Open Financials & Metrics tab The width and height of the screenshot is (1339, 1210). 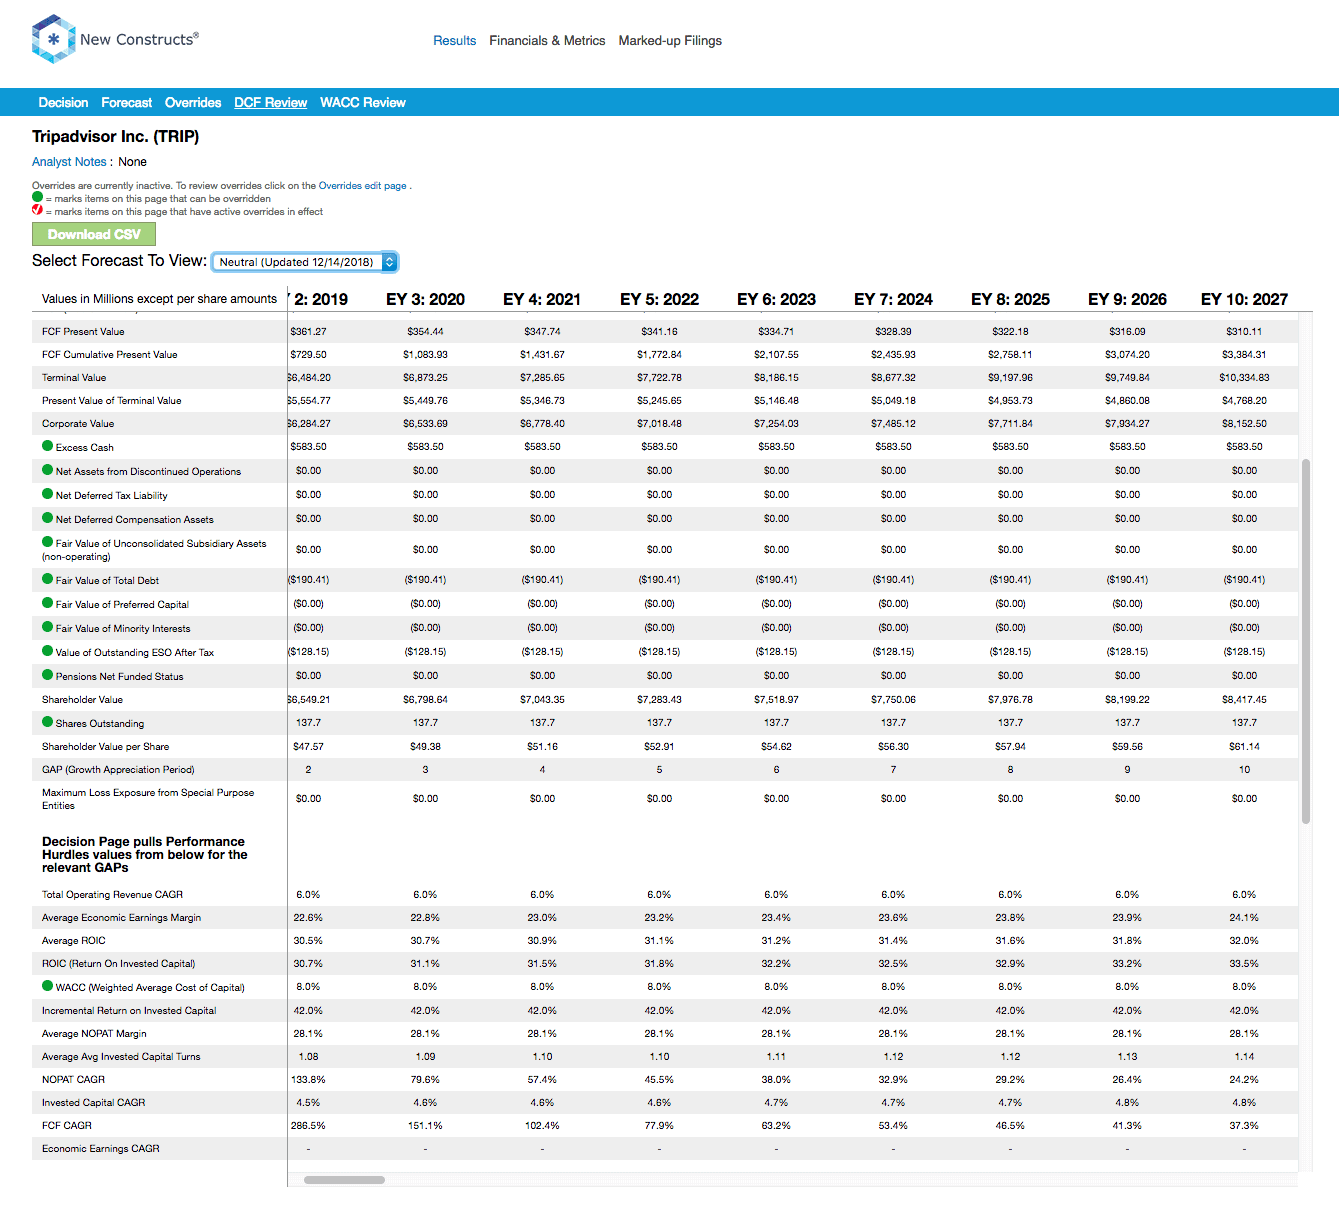click(x=547, y=41)
